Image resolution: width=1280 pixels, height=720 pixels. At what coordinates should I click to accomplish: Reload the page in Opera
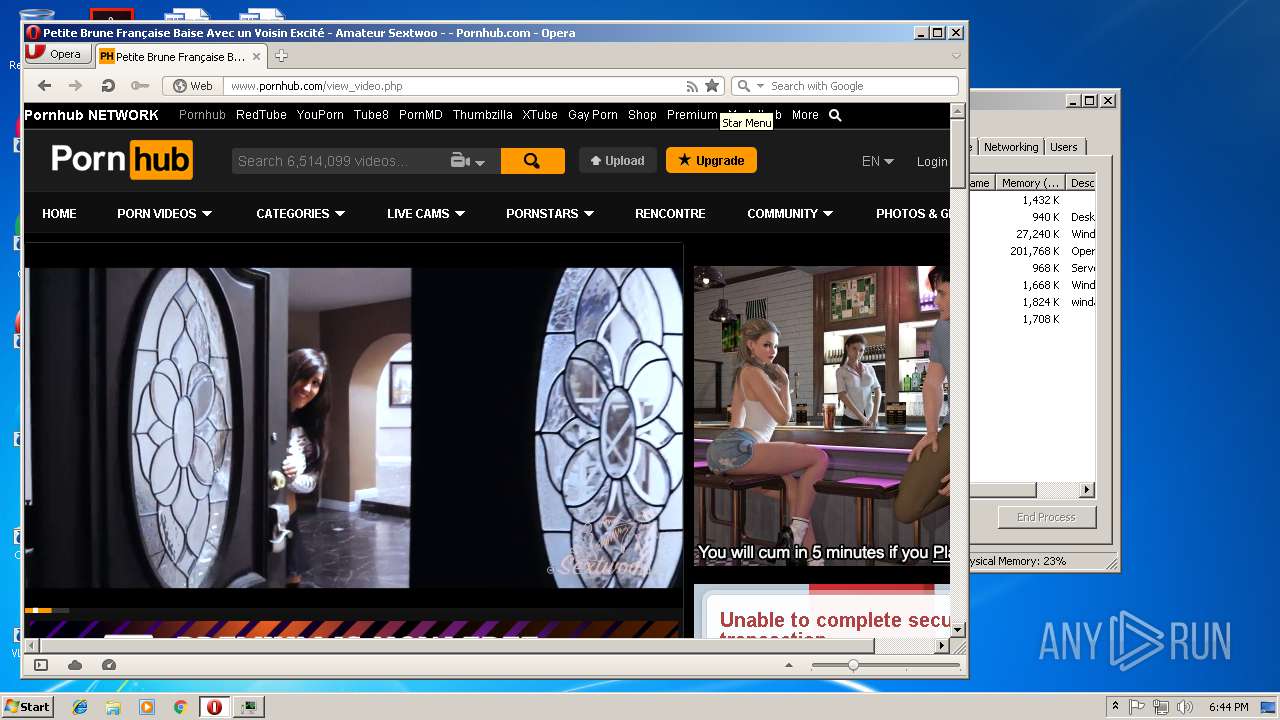[108, 86]
